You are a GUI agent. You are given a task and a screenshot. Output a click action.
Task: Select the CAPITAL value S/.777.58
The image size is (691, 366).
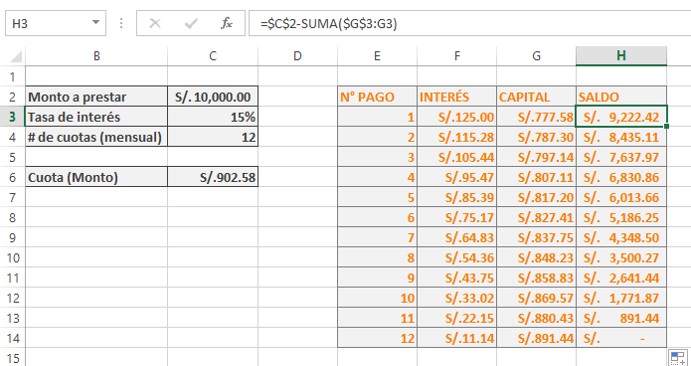point(536,117)
